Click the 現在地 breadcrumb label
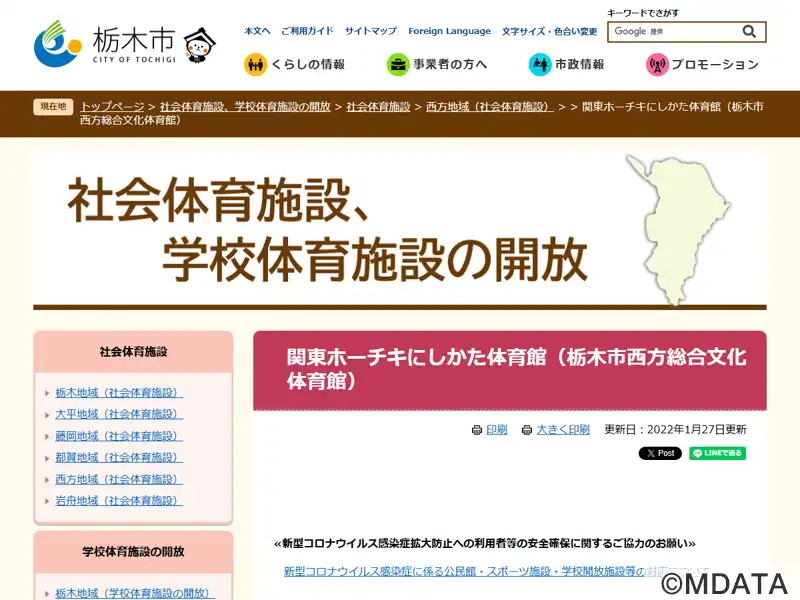Image resolution: width=800 pixels, height=600 pixels. click(53, 107)
